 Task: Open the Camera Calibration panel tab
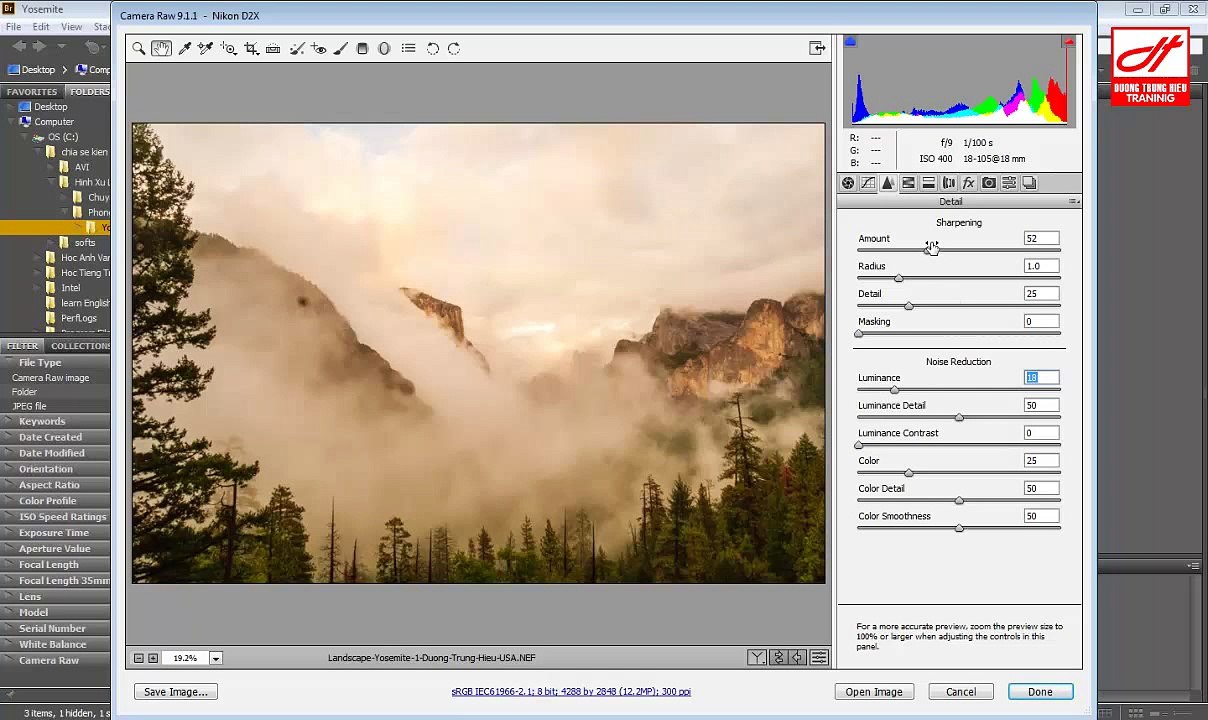point(988,183)
